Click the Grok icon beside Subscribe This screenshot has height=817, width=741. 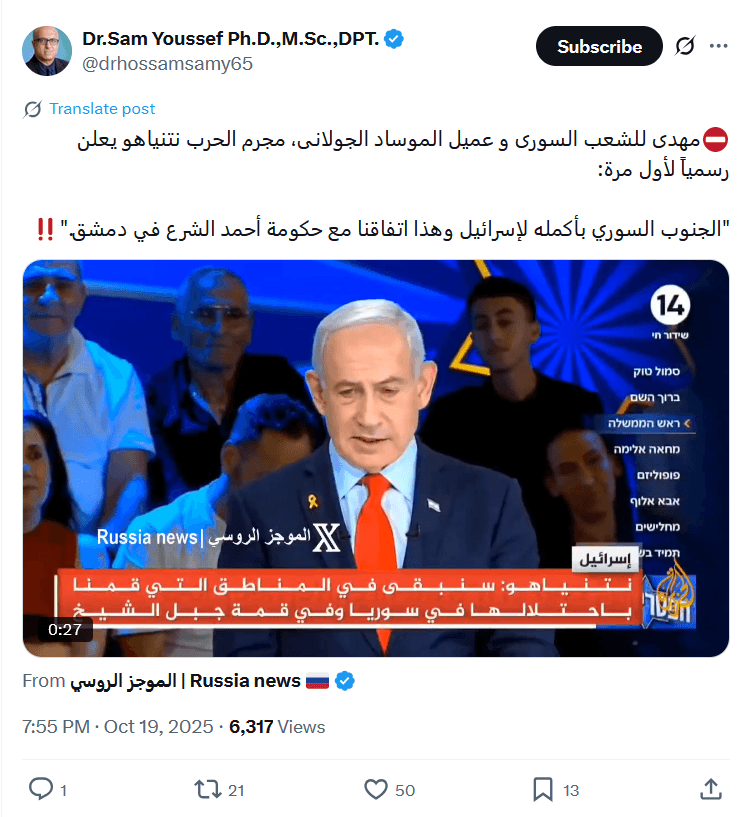[x=685, y=46]
